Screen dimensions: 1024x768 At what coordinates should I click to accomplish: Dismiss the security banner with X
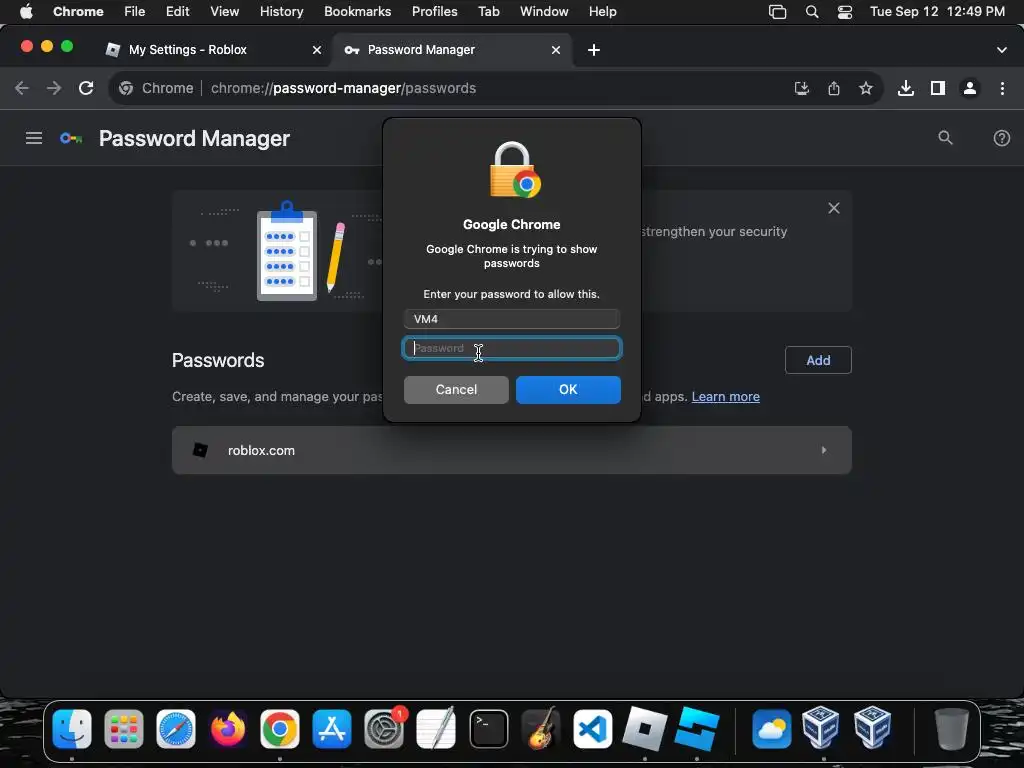(833, 208)
